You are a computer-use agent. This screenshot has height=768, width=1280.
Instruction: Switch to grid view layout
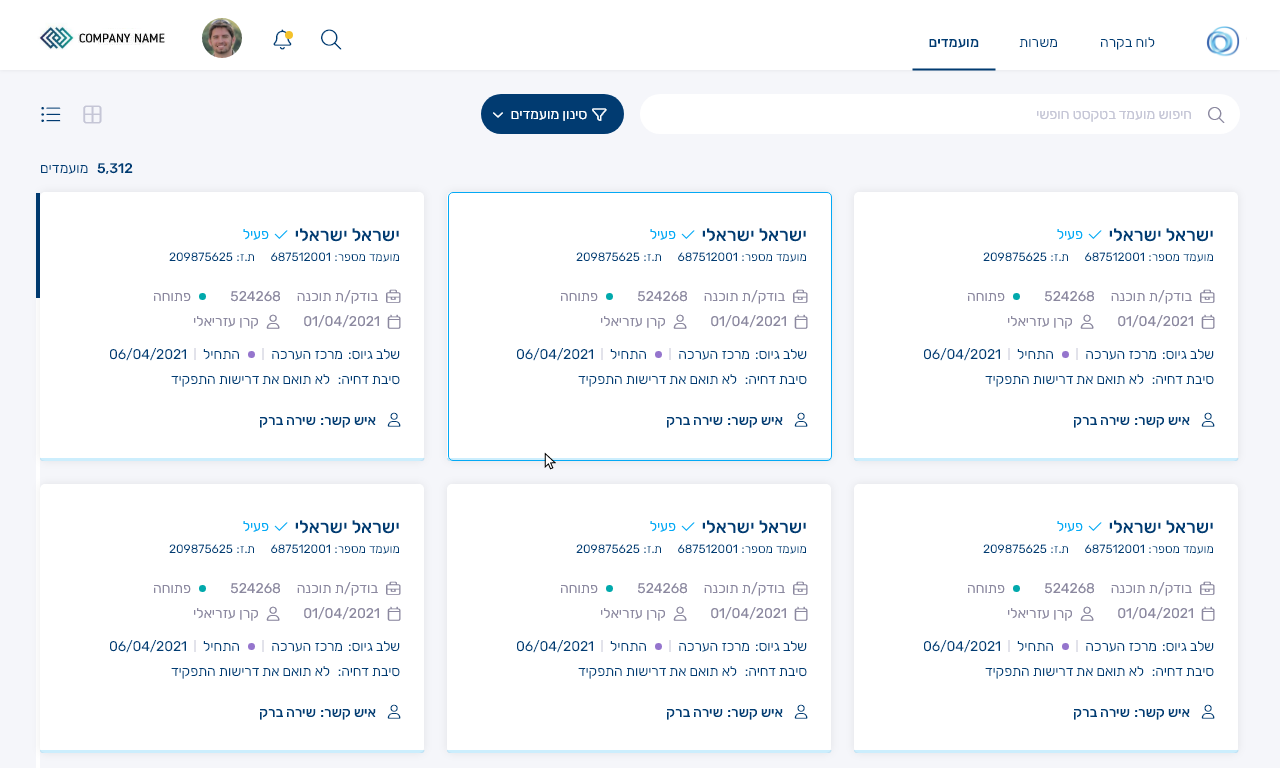(x=92, y=115)
